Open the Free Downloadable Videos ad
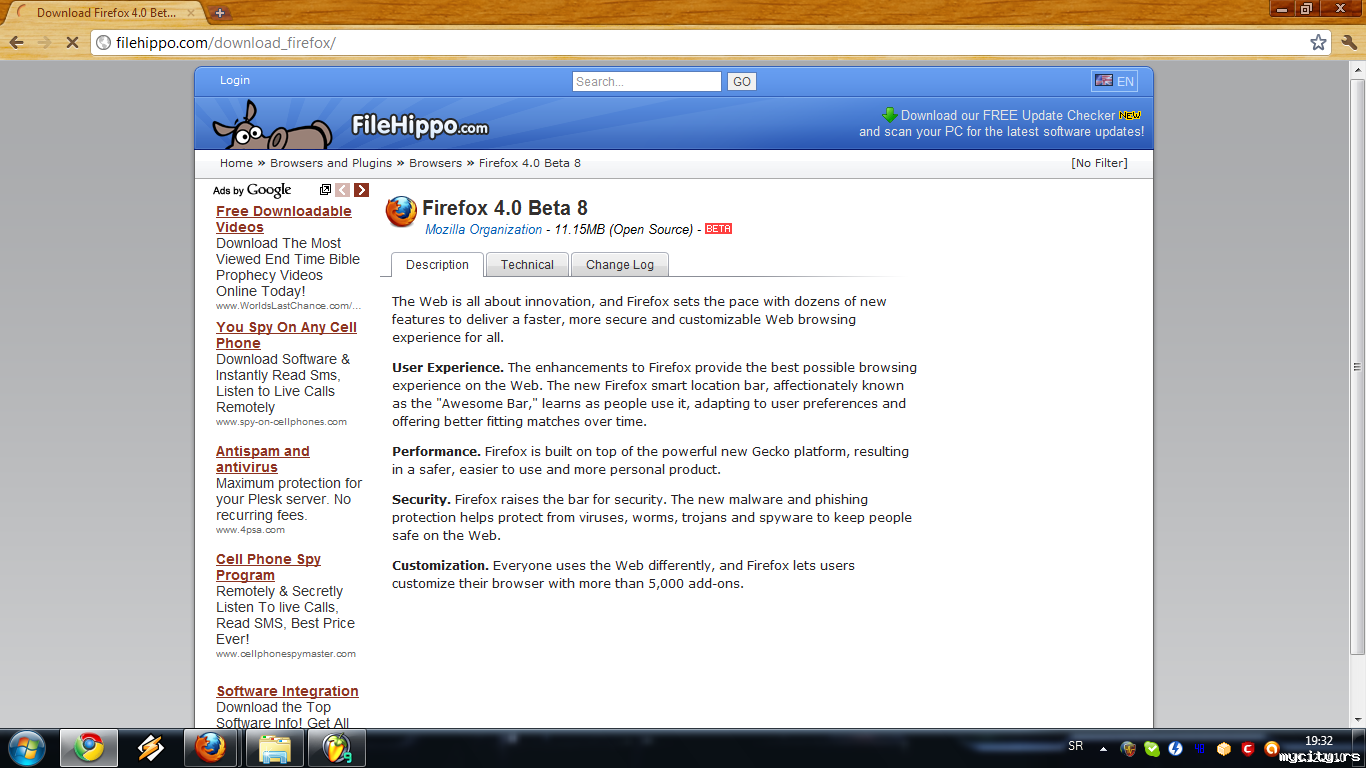Screen dimensions: 1366x768 point(284,219)
